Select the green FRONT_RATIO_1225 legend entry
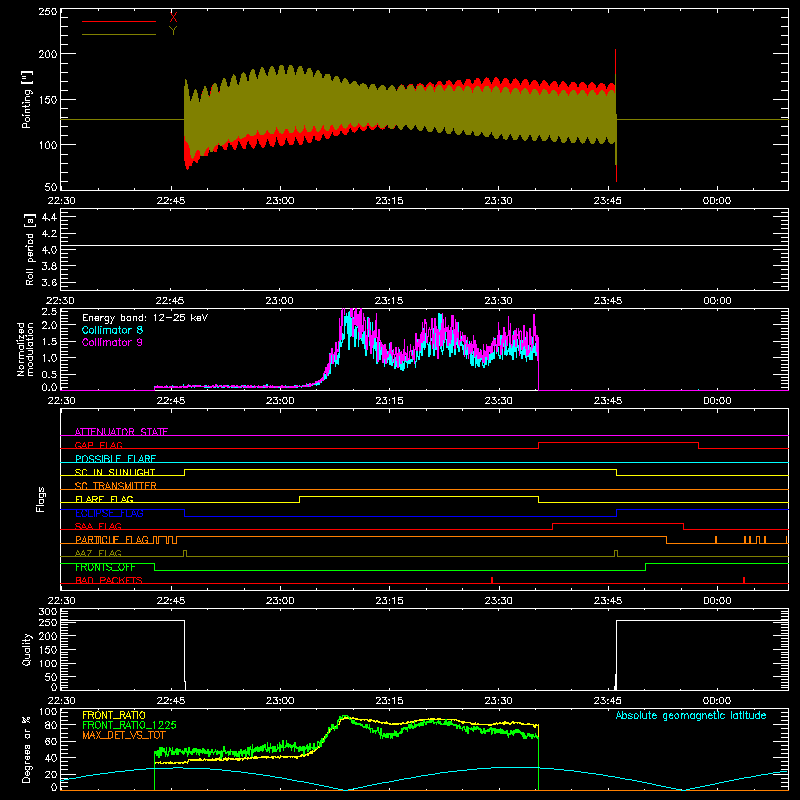 click(129, 725)
